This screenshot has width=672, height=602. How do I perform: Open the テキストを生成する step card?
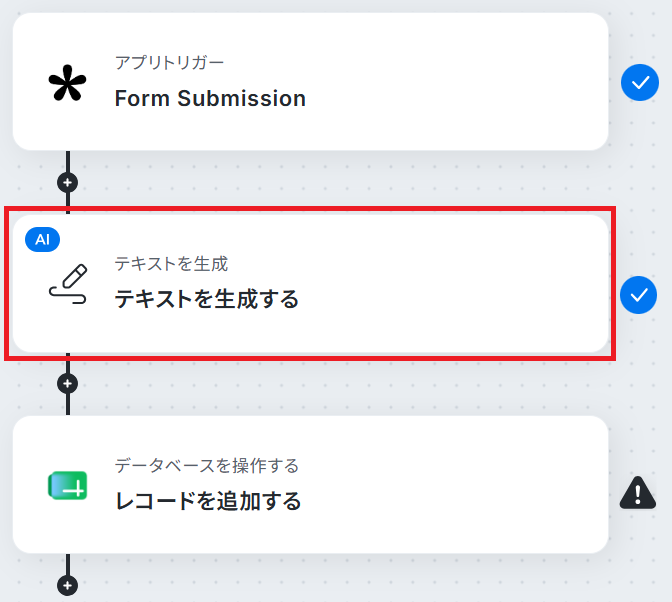(x=311, y=284)
